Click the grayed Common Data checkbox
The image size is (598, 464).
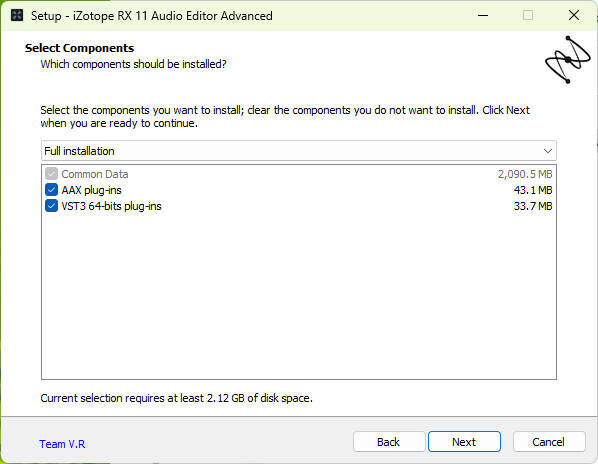pos(51,174)
